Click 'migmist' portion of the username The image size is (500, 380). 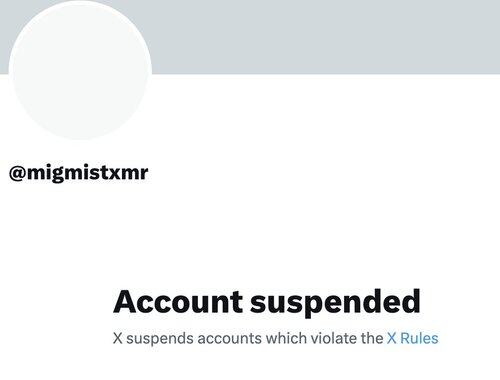click(x=68, y=173)
